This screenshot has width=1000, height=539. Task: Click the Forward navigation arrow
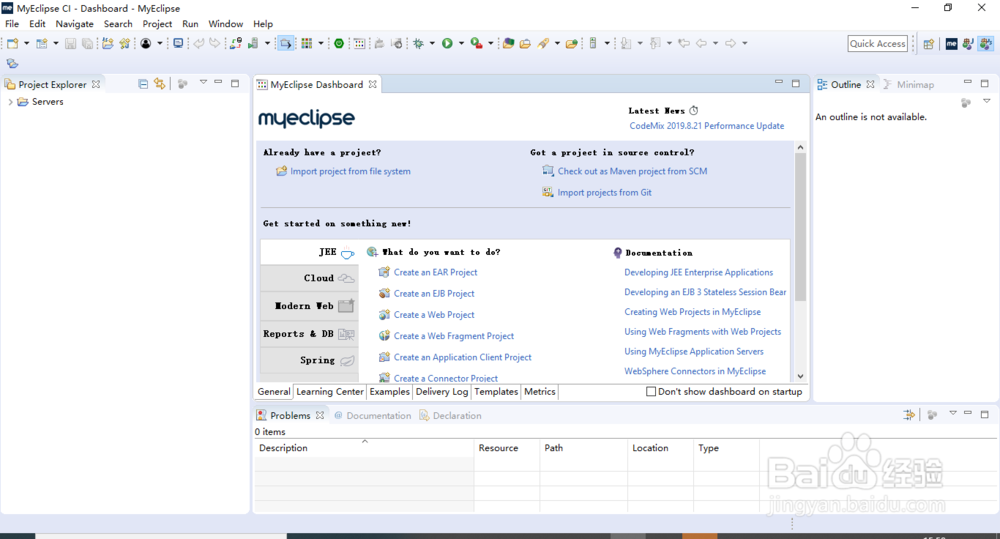(731, 43)
